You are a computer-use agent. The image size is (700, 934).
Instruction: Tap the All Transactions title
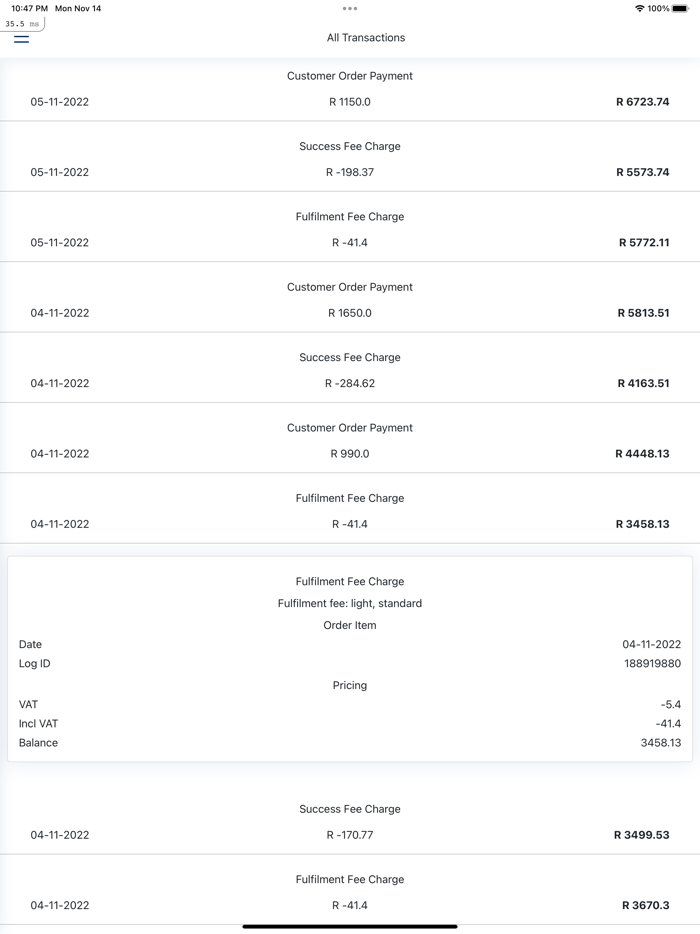(366, 38)
